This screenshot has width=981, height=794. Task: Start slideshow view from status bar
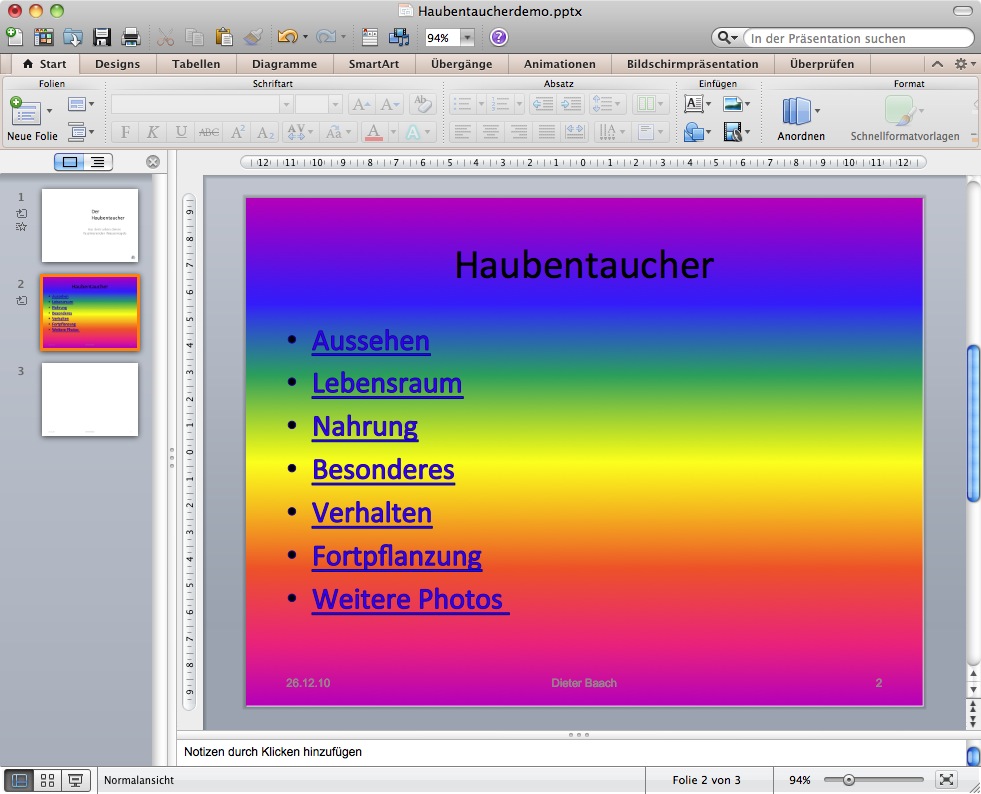coord(75,780)
